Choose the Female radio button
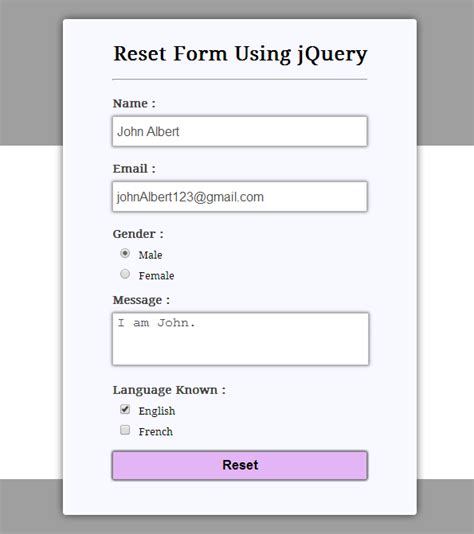The height and width of the screenshot is (534, 474). click(x=125, y=274)
